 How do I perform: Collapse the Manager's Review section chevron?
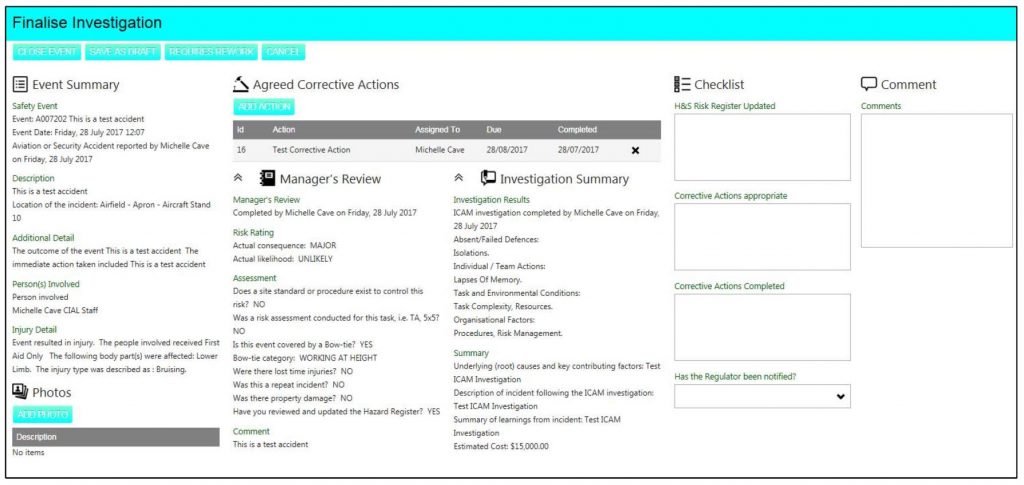tap(238, 178)
